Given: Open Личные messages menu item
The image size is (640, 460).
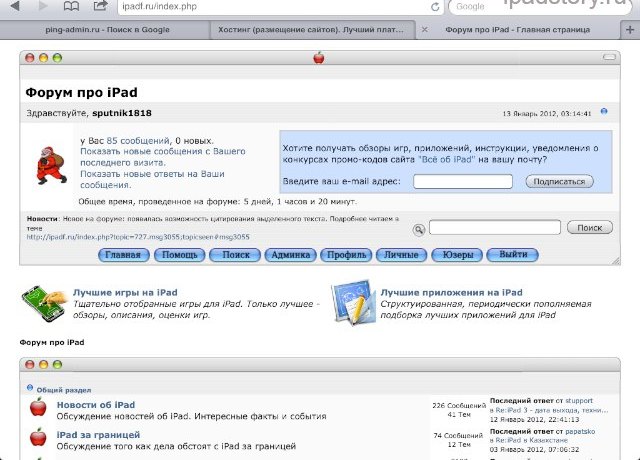Looking at the screenshot, I should (402, 255).
